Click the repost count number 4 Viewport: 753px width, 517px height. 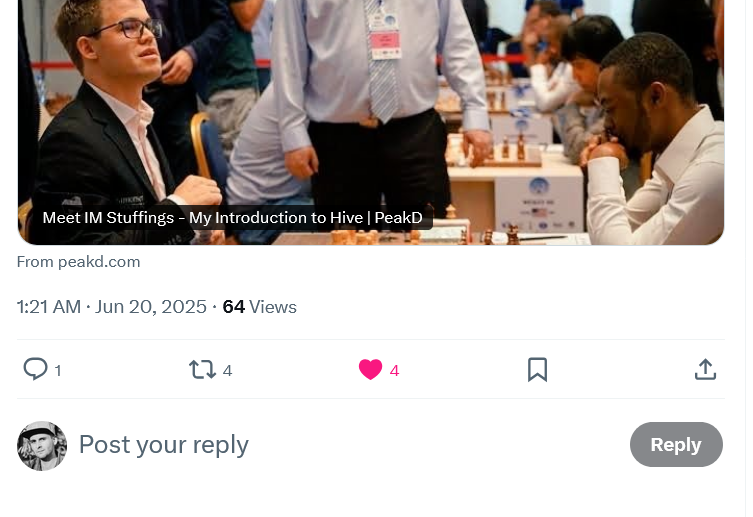228,371
